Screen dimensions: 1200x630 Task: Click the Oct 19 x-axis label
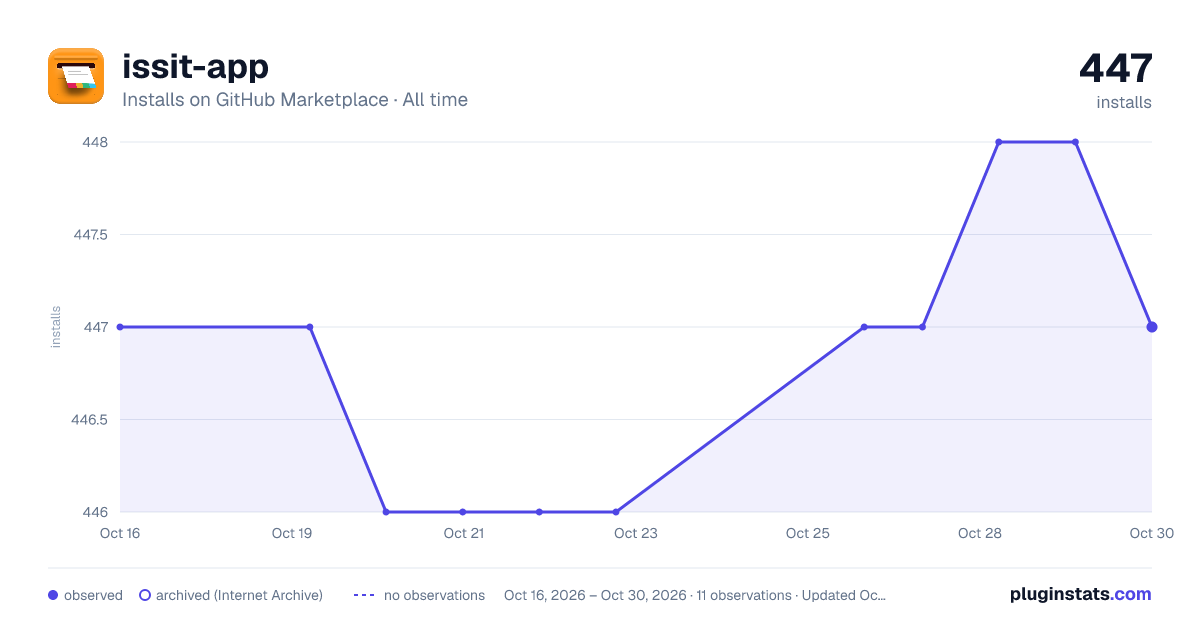[292, 533]
